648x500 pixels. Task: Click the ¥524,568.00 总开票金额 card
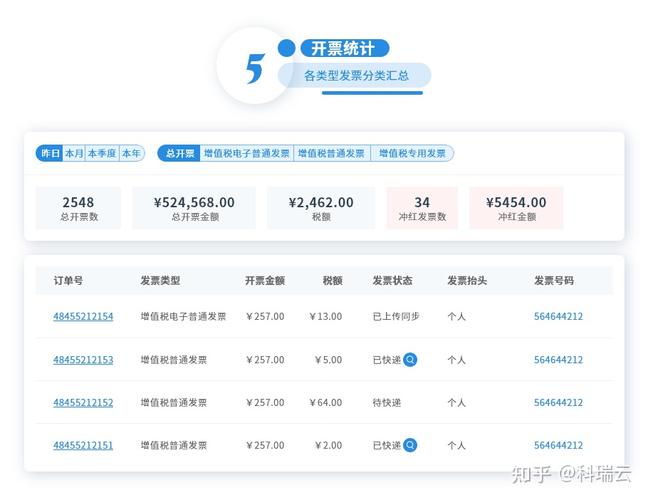(x=194, y=208)
